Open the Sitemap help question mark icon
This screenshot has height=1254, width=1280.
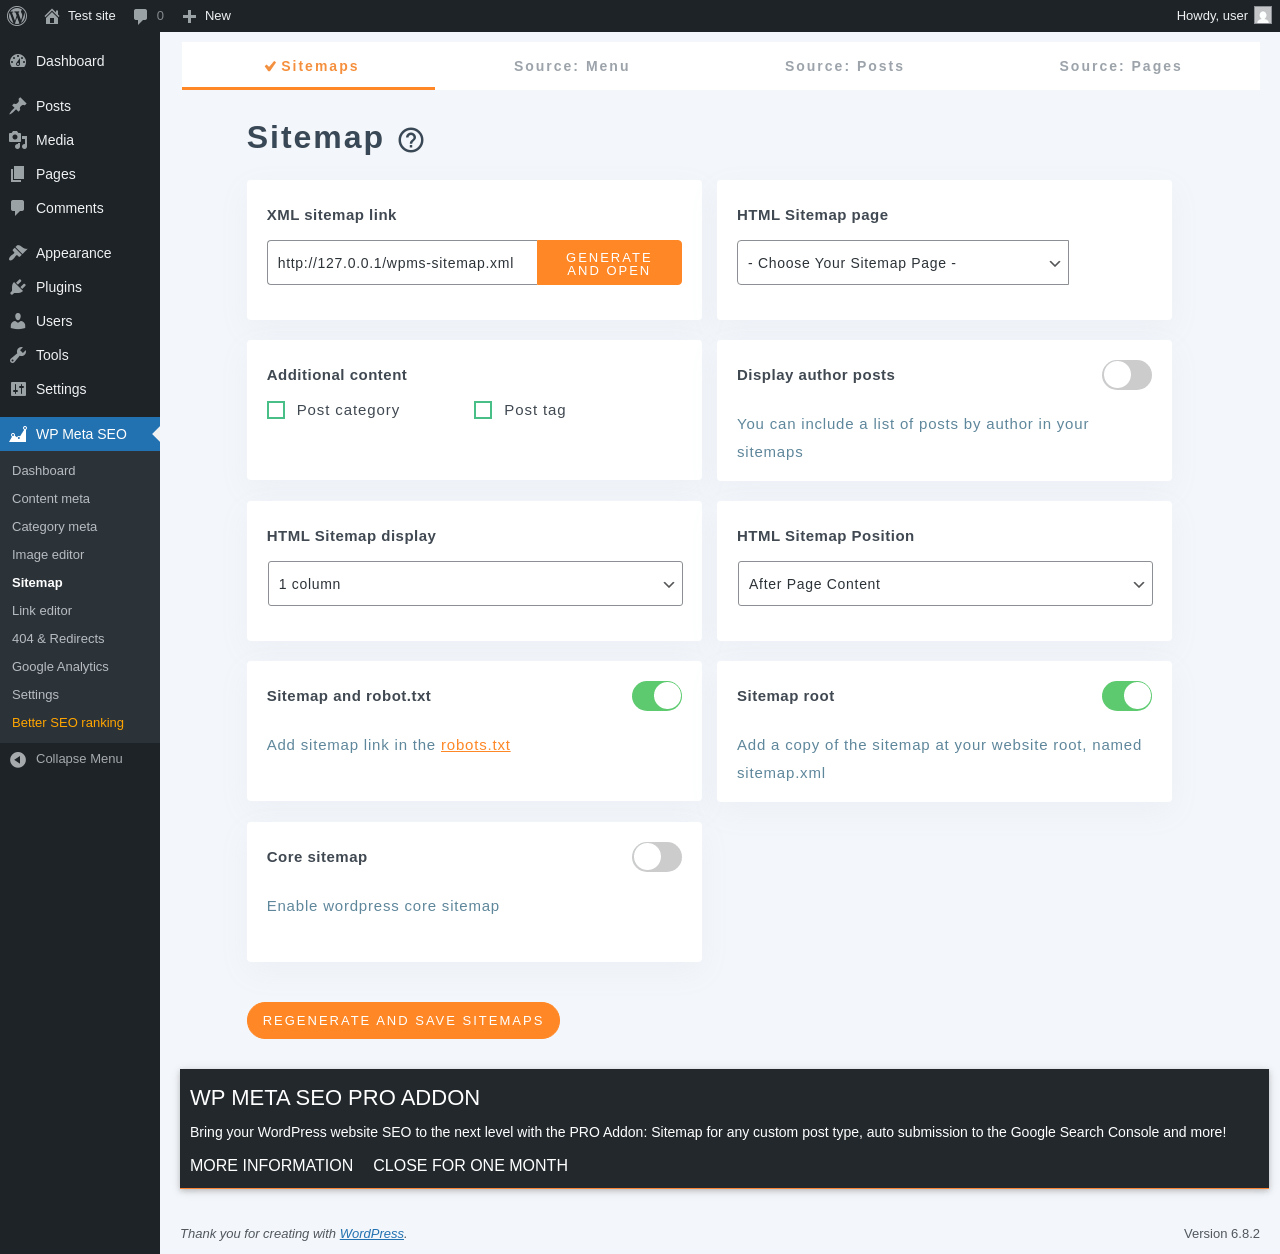(x=411, y=140)
